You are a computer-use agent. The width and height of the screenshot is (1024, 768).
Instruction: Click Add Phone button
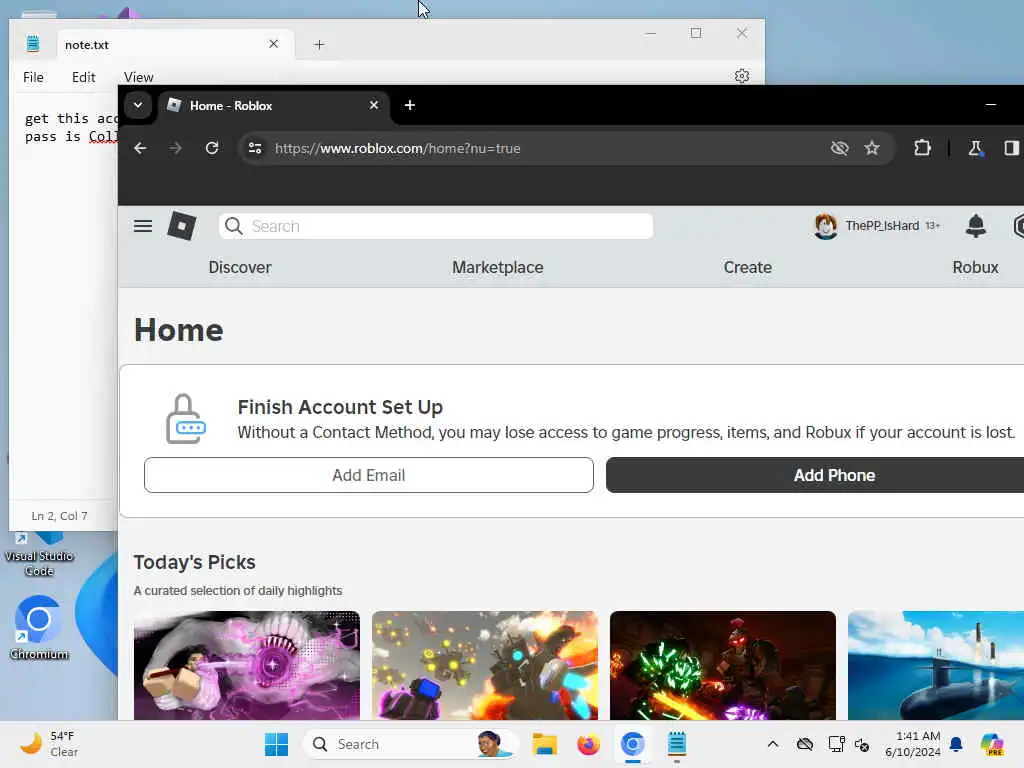(x=815, y=475)
